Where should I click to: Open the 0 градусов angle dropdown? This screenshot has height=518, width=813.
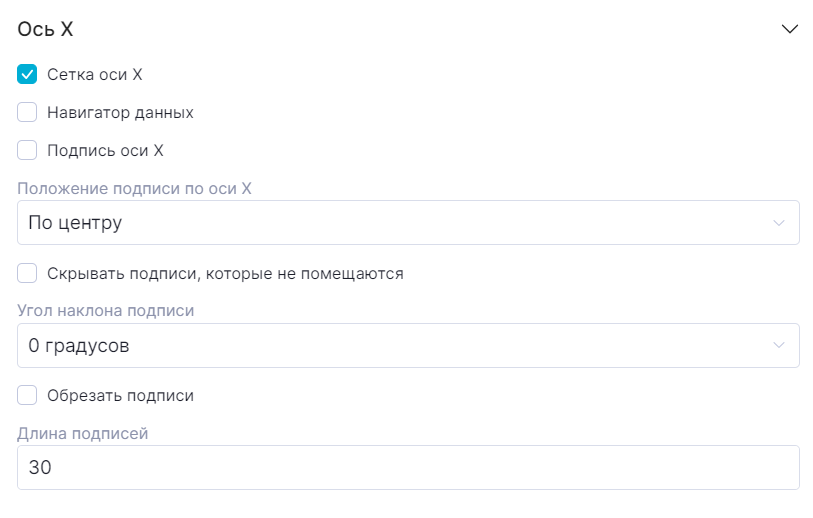click(x=400, y=346)
